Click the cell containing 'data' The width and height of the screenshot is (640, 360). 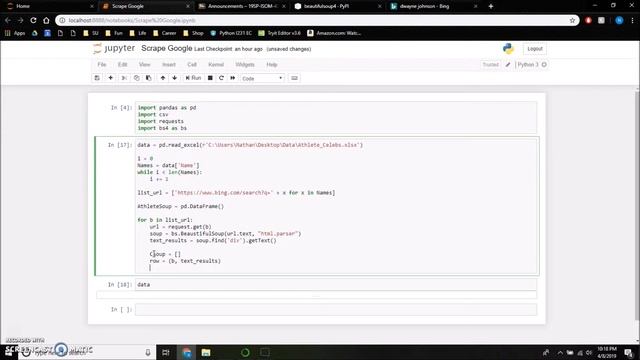tap(336, 284)
